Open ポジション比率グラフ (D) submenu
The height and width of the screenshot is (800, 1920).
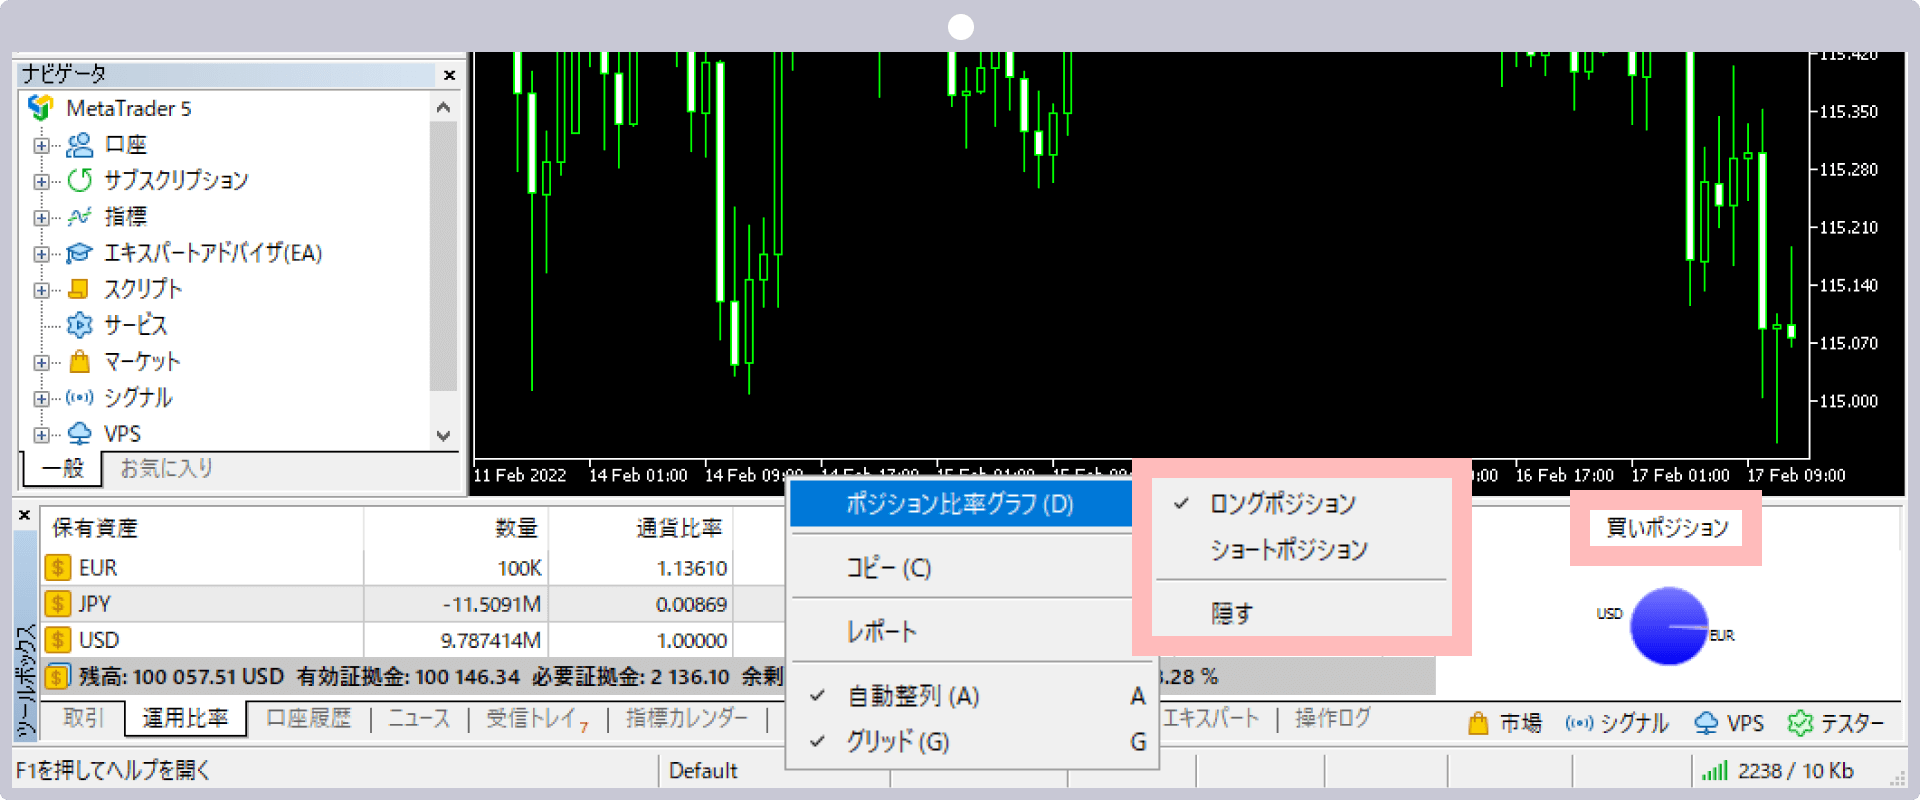(x=962, y=504)
